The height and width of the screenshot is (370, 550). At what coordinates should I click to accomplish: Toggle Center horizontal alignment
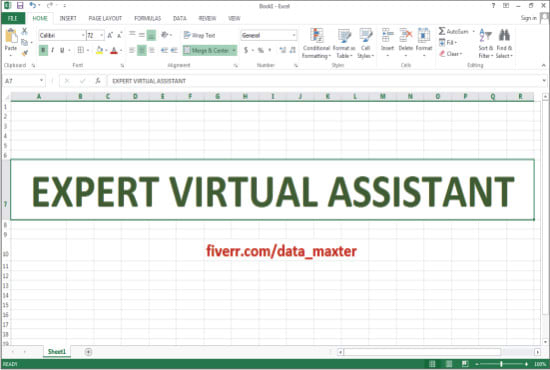click(142, 50)
